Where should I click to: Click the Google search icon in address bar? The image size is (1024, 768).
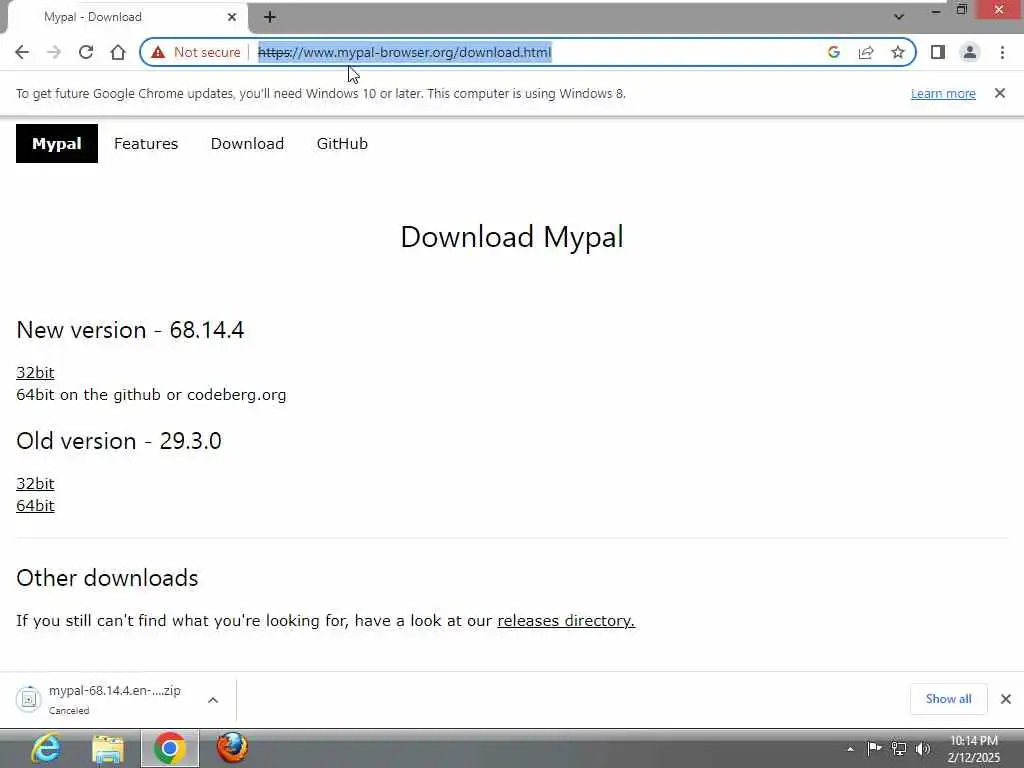(x=833, y=52)
